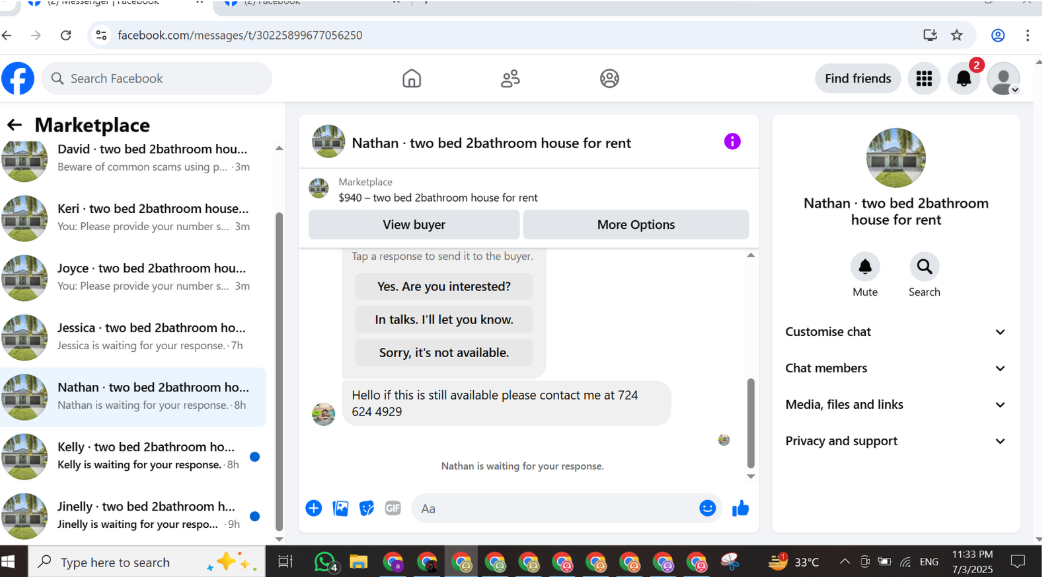The width and height of the screenshot is (1042, 577).
Task: Expand Privacy and support section
Action: point(896,441)
